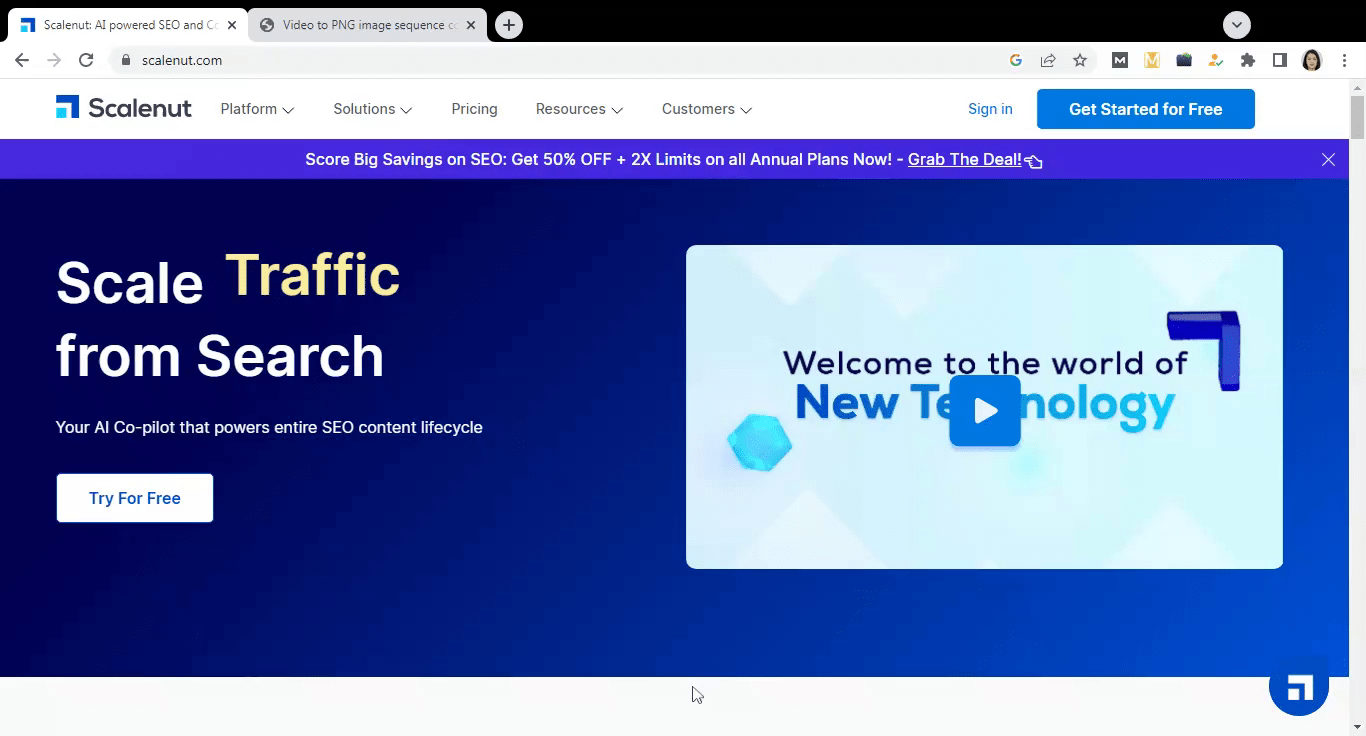Open new tab with plus button
Image resolution: width=1366 pixels, height=736 pixels.
click(509, 25)
